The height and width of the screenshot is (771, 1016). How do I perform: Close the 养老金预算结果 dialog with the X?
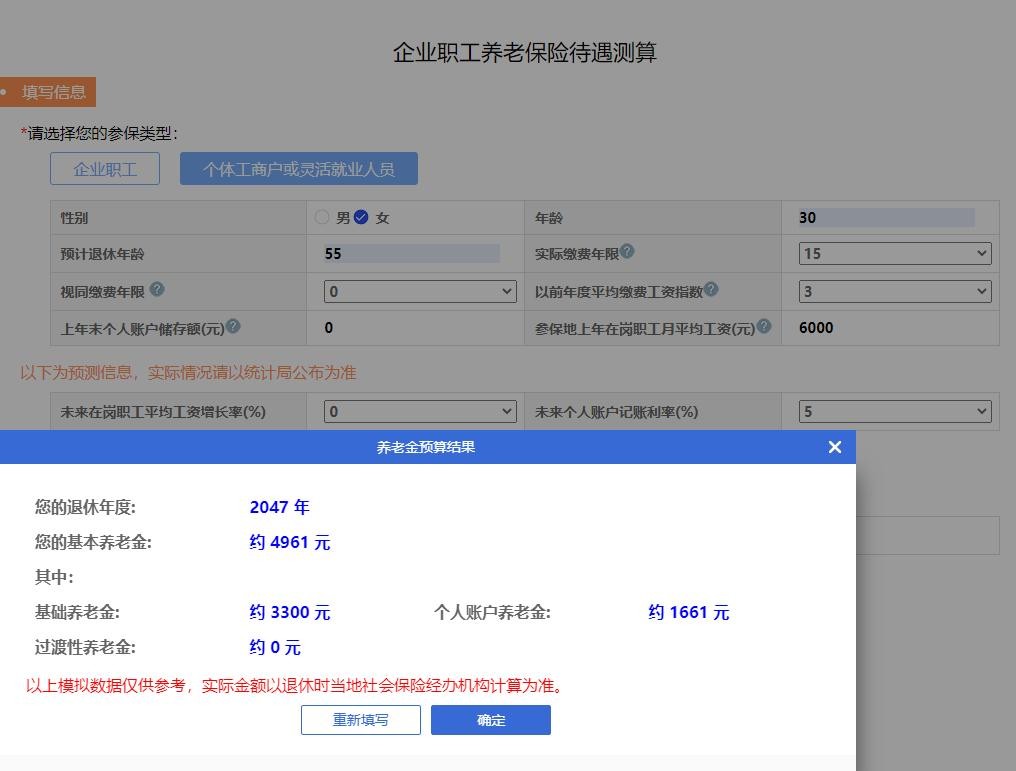coord(835,447)
